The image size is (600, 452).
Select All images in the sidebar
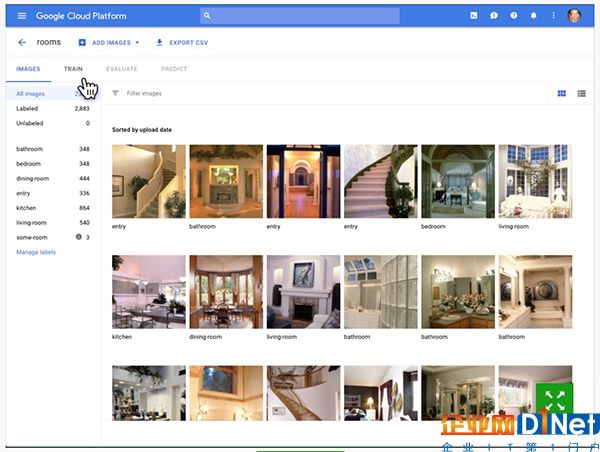[53, 93]
